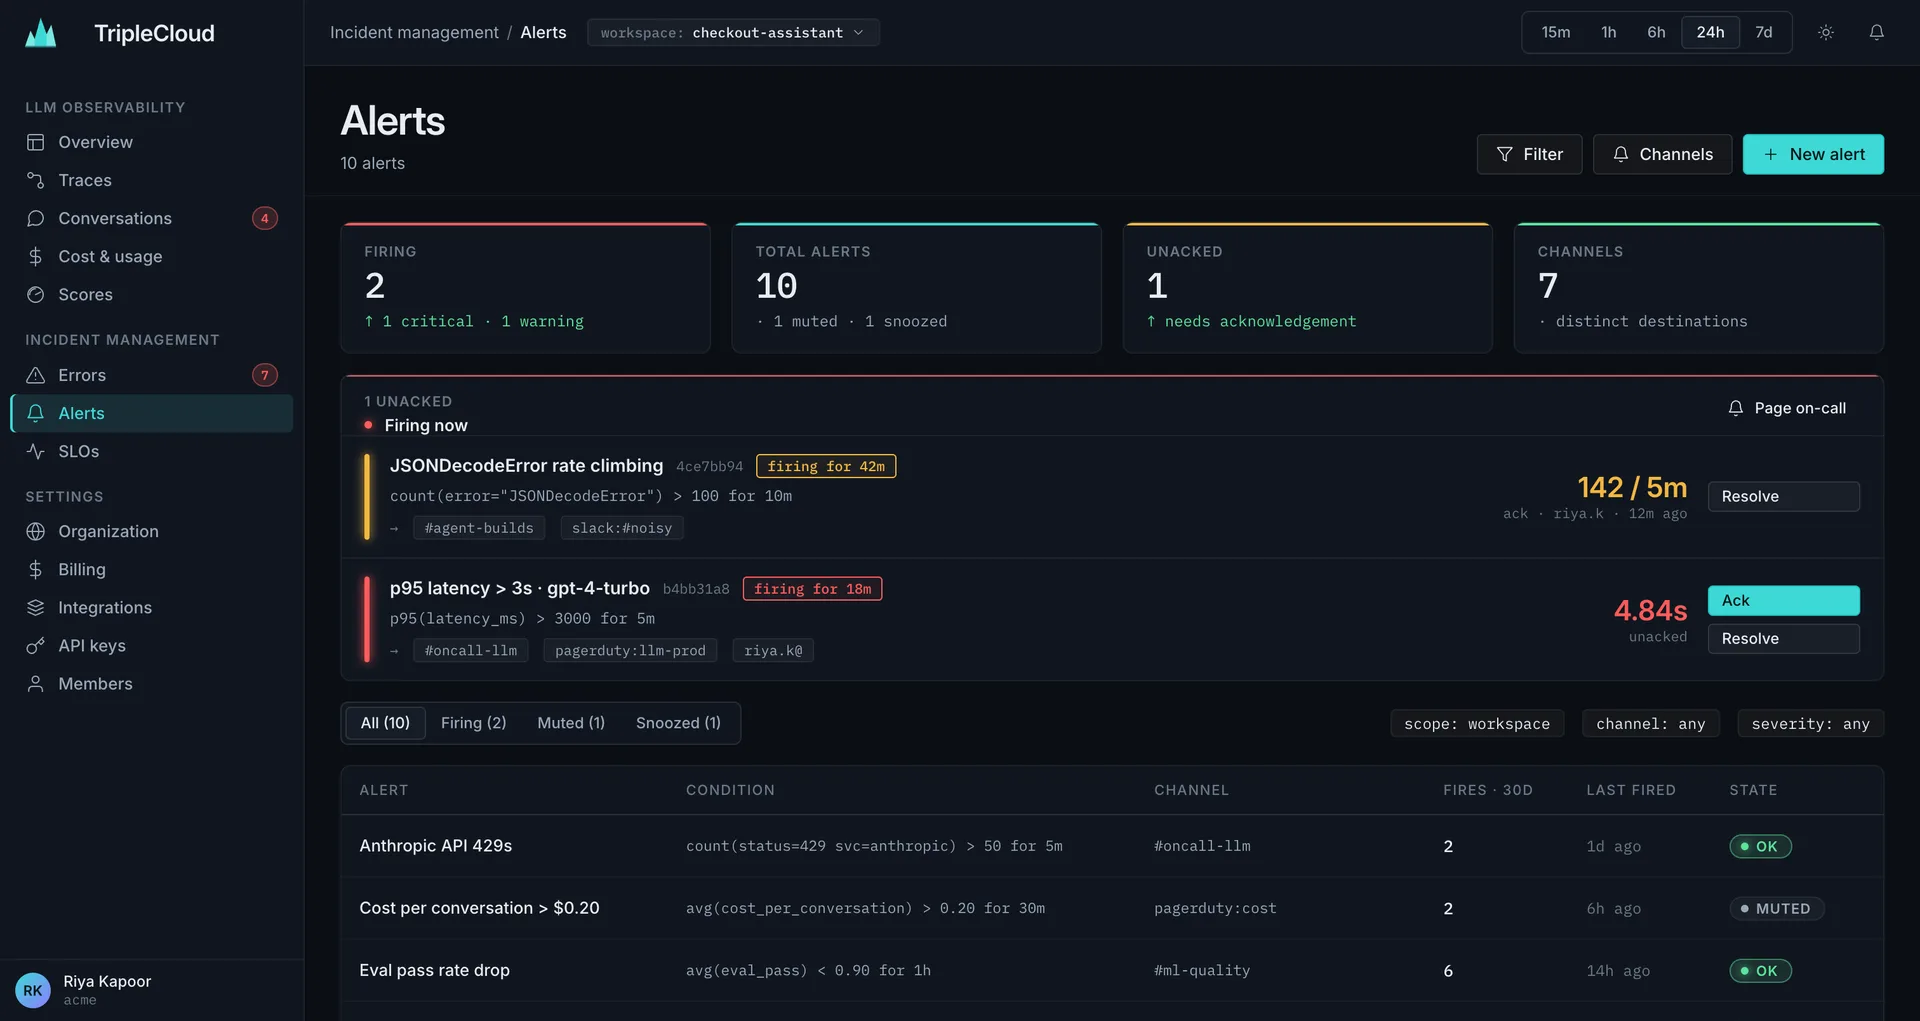Select the 1h time range
The width and height of the screenshot is (1920, 1021).
pyautogui.click(x=1609, y=32)
